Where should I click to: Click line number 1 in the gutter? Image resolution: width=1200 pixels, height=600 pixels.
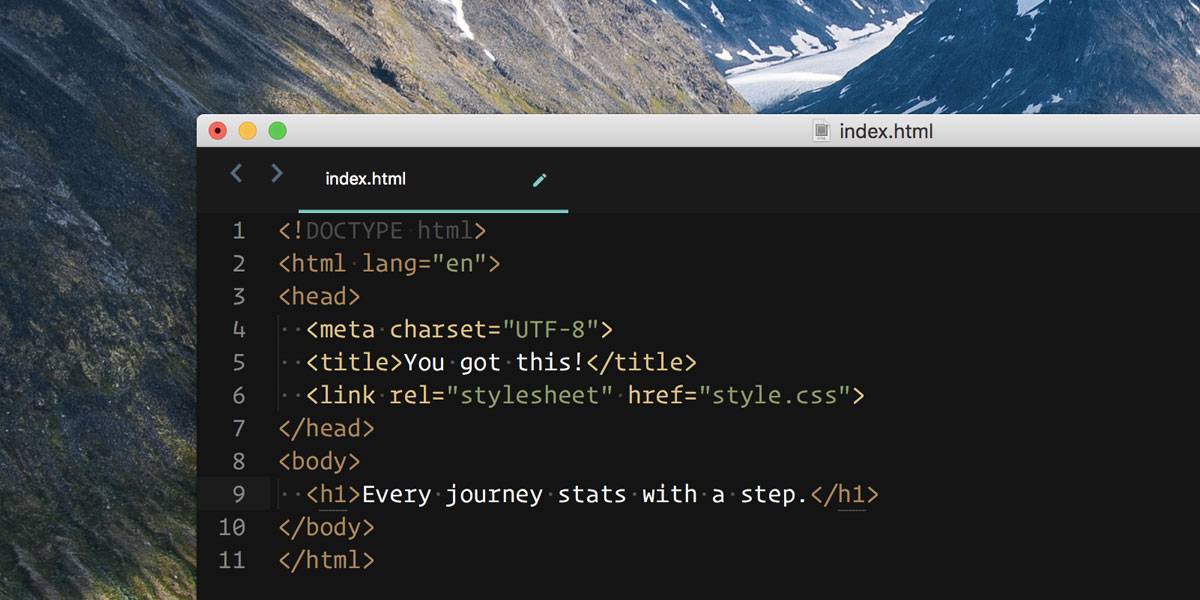point(239,230)
